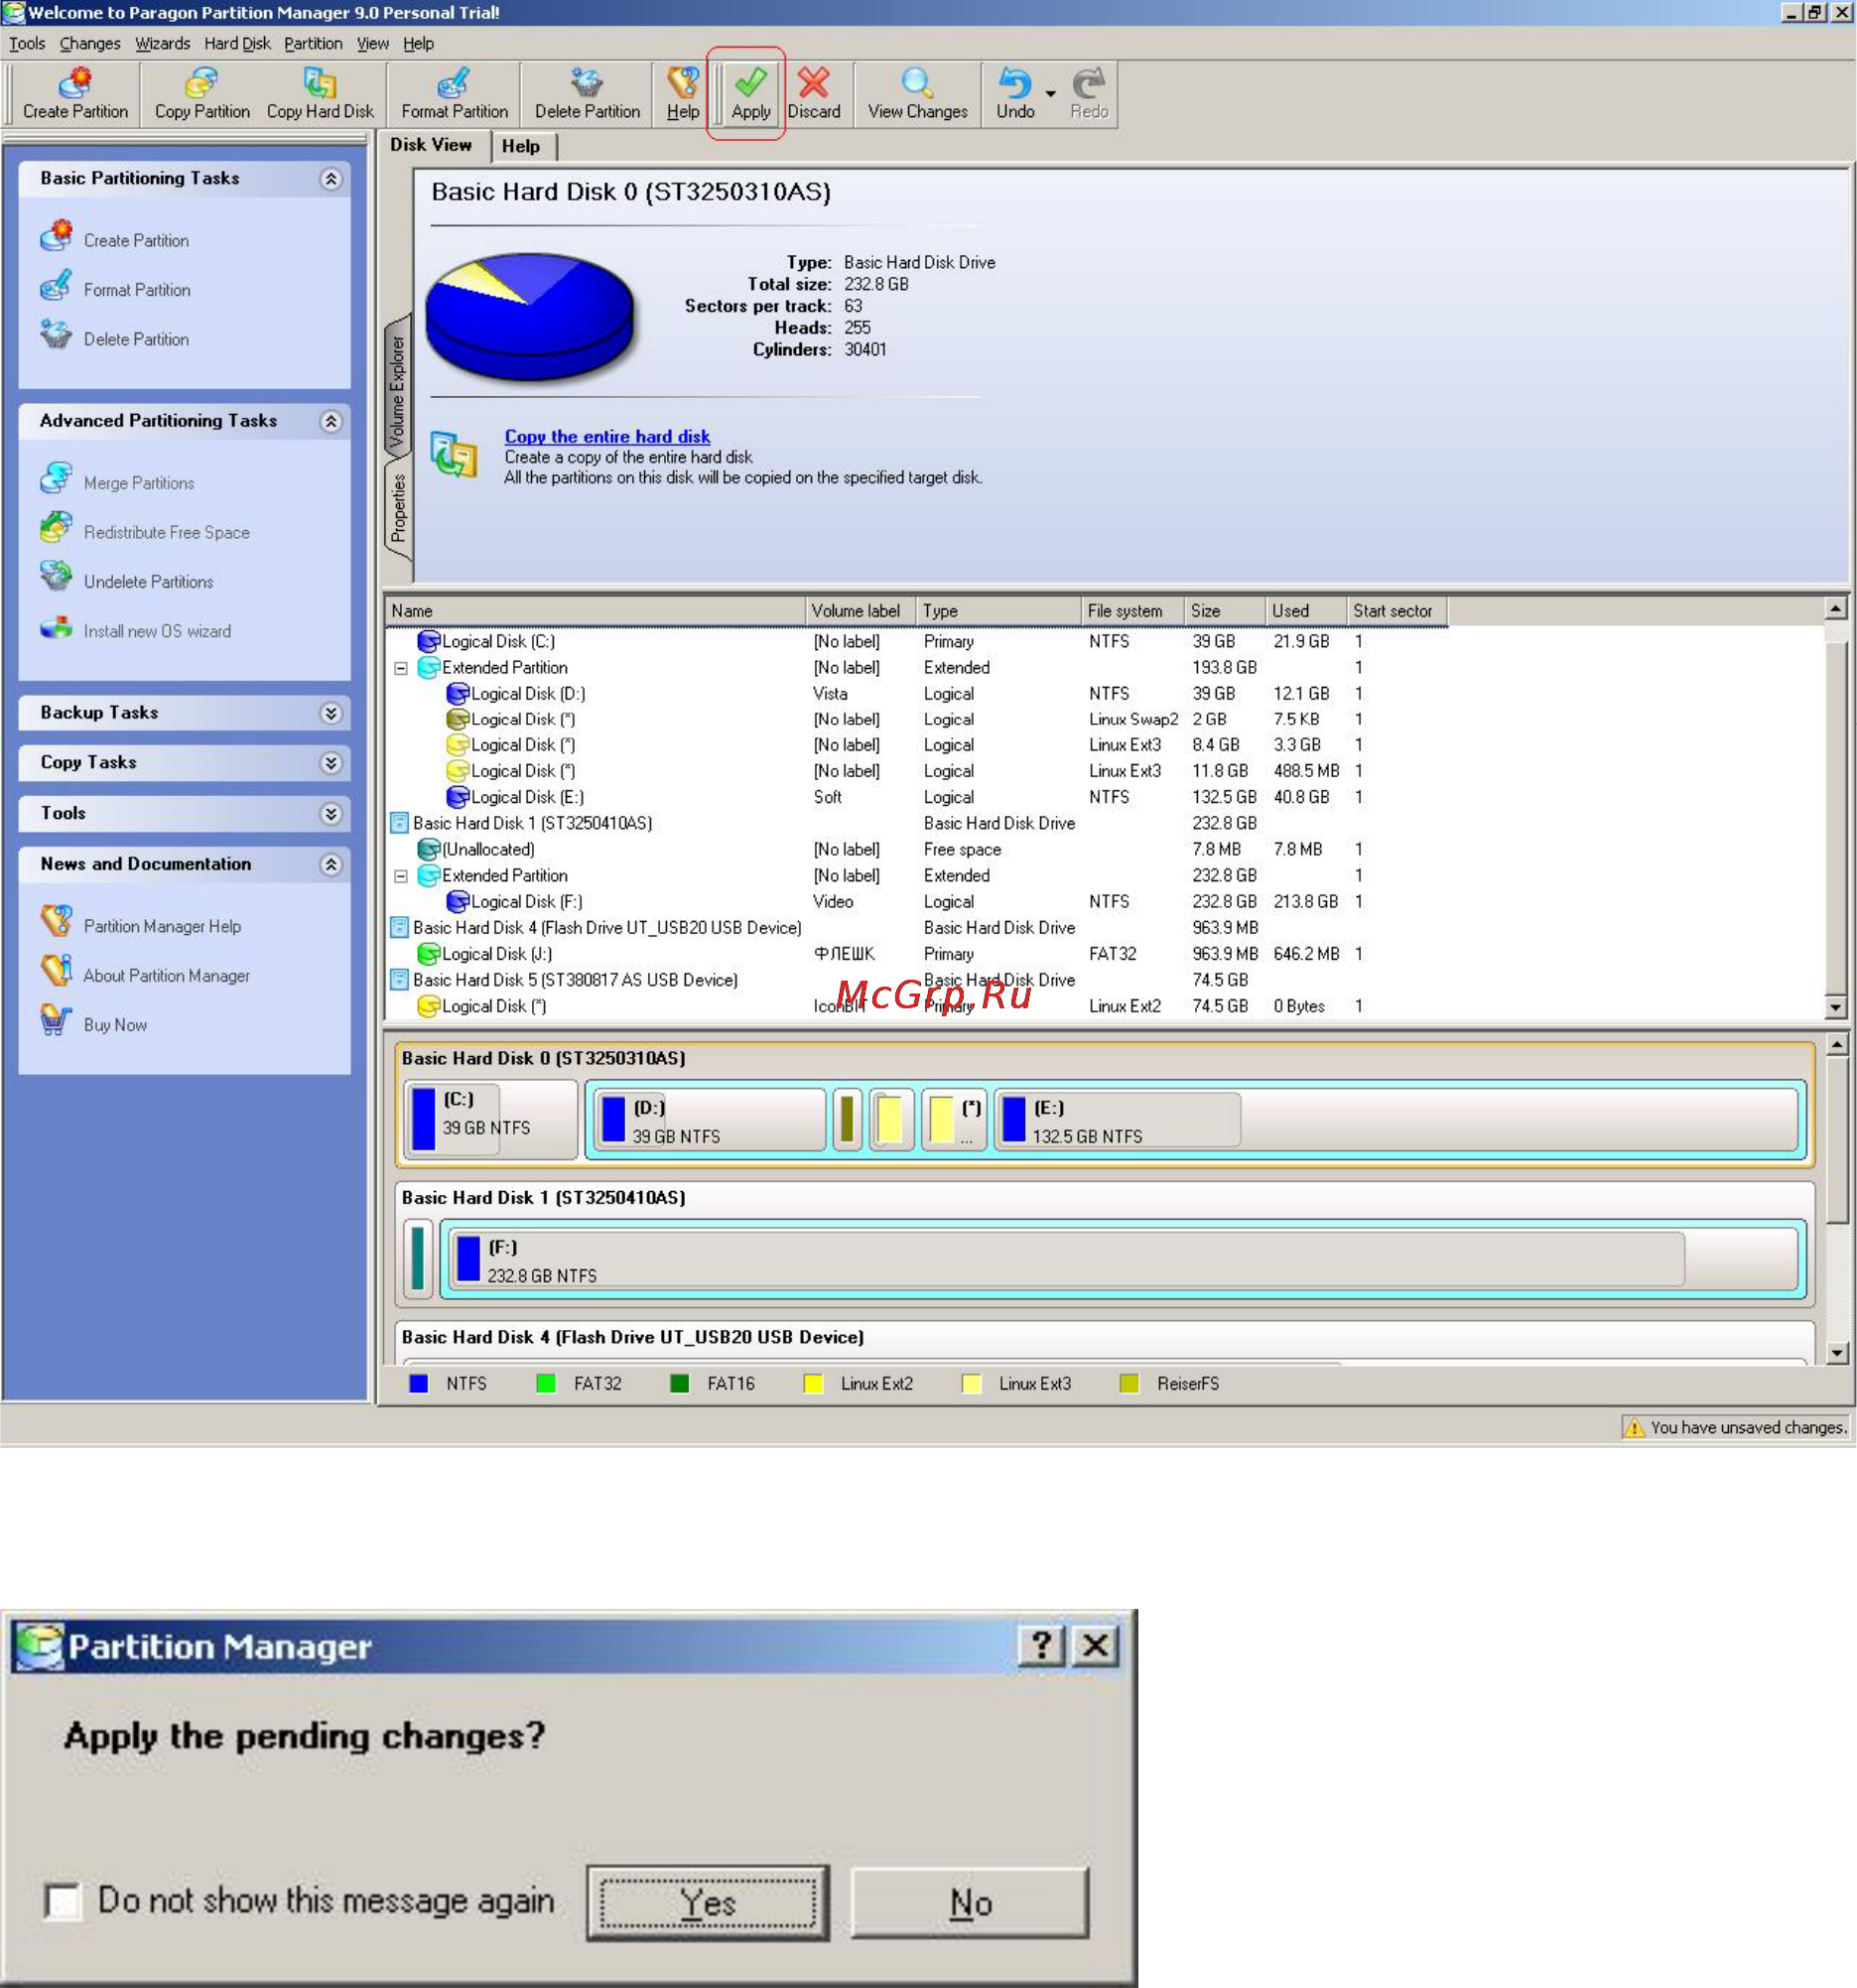The width and height of the screenshot is (1857, 1988).
Task: Open the Hard Disk menu
Action: tap(237, 44)
